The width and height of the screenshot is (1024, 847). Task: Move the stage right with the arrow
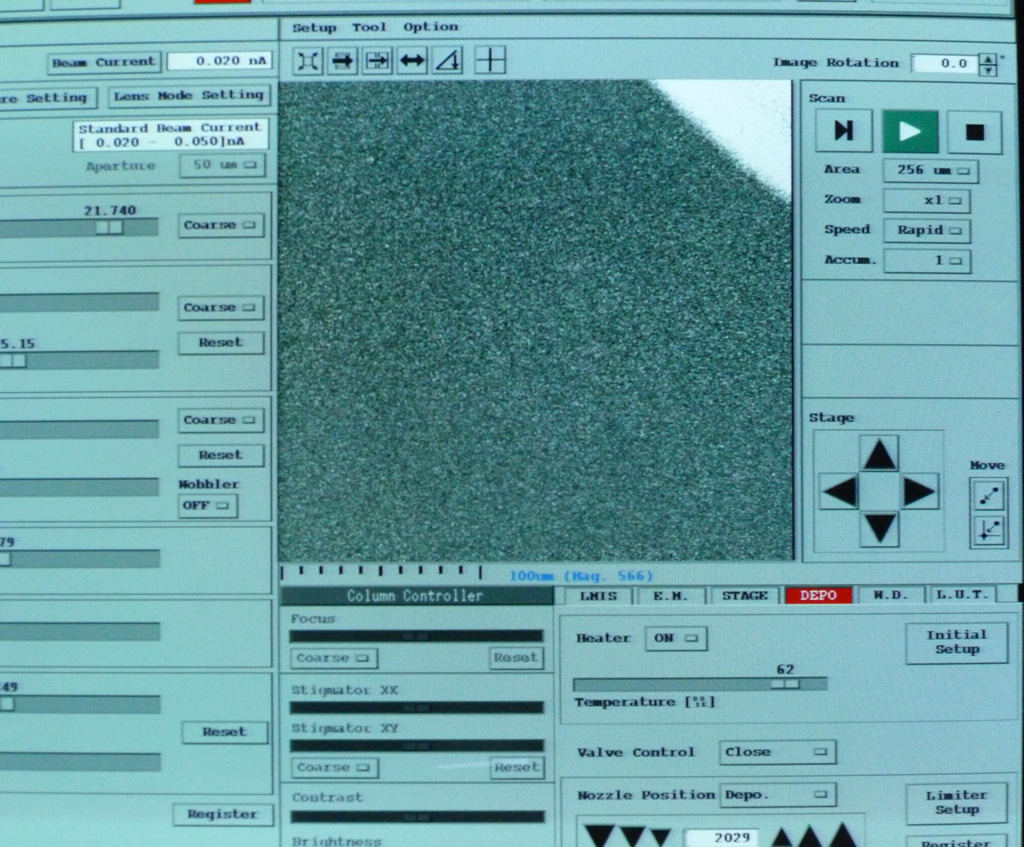click(x=919, y=492)
